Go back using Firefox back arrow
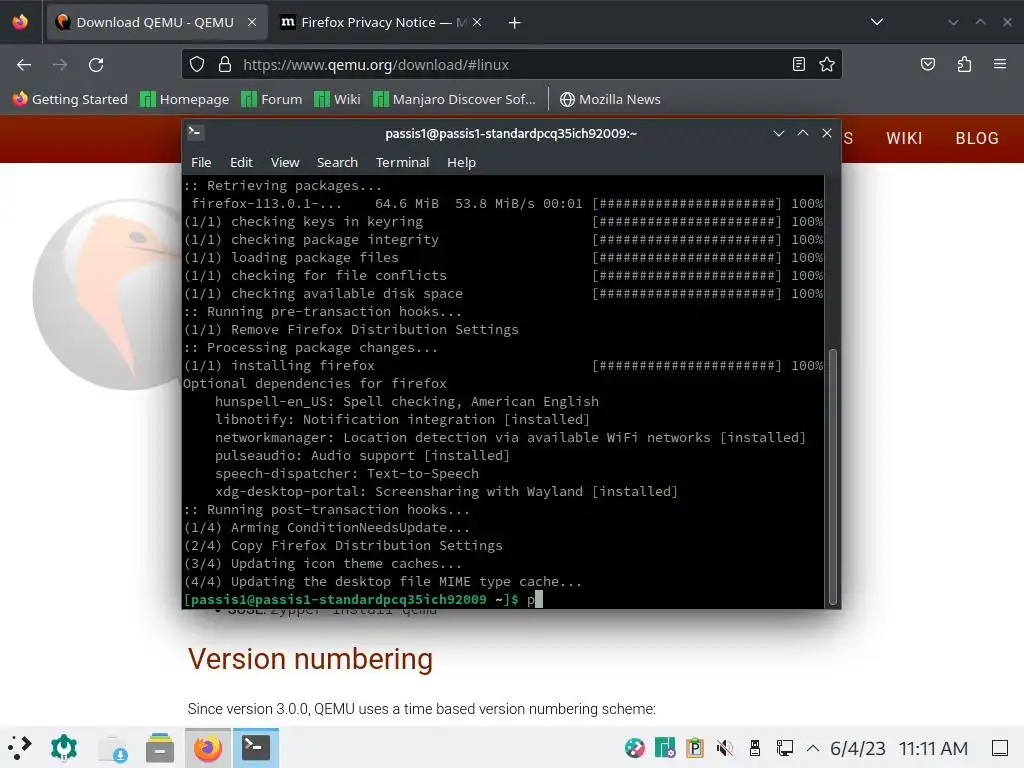1024x768 pixels. (24, 65)
